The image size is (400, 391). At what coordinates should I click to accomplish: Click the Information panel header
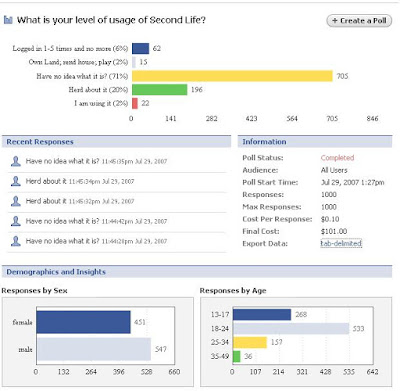315,142
